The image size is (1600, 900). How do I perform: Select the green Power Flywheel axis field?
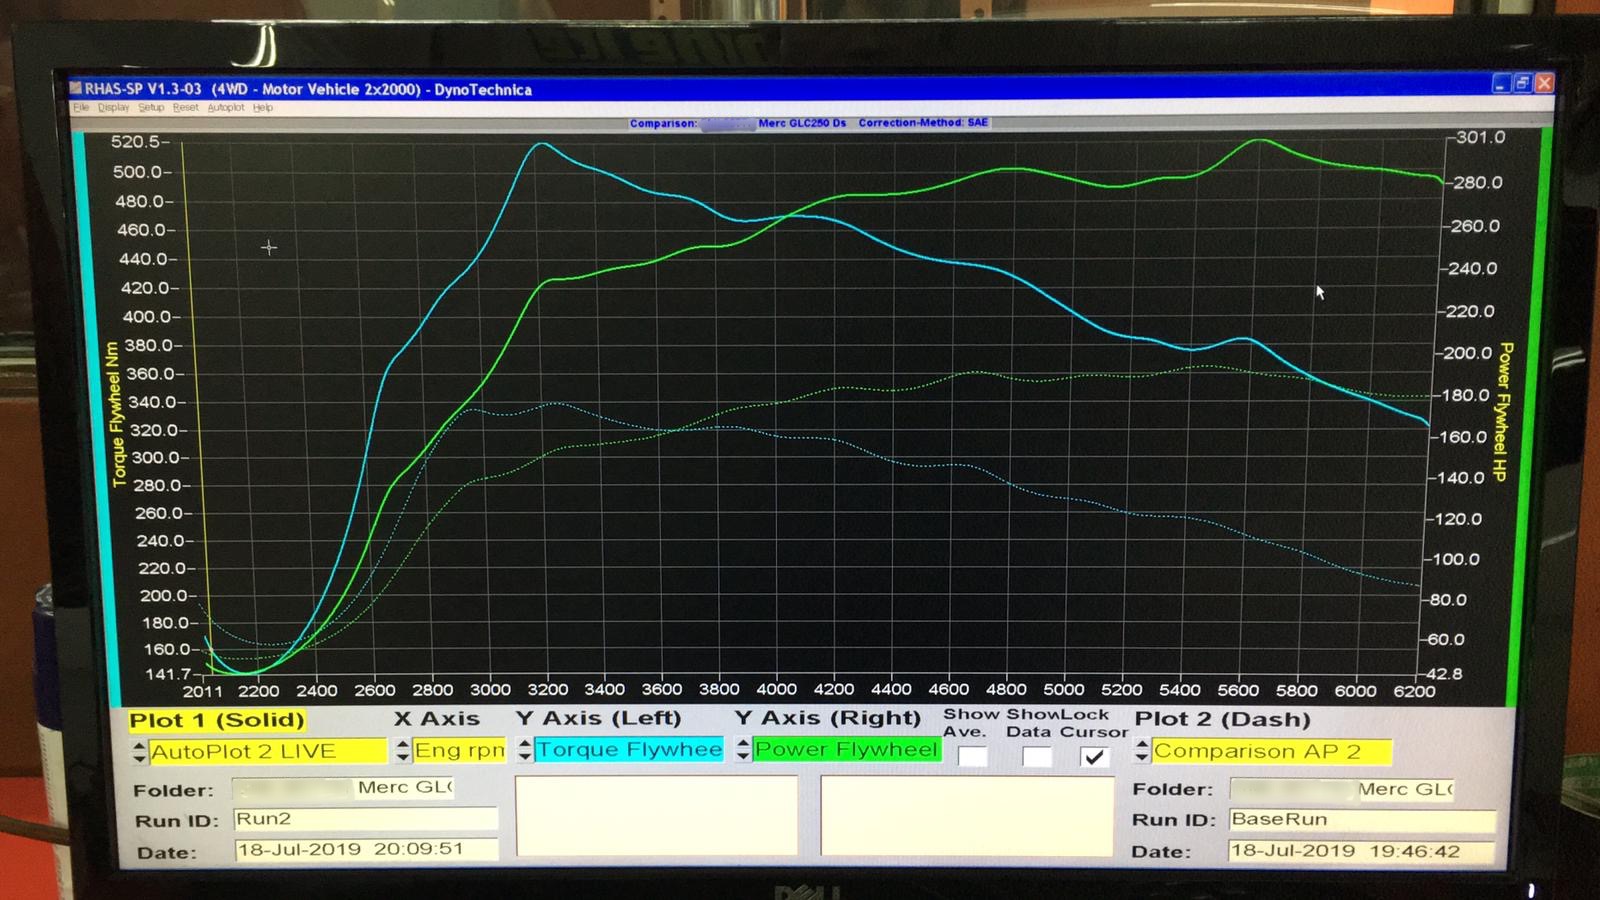tap(847, 749)
